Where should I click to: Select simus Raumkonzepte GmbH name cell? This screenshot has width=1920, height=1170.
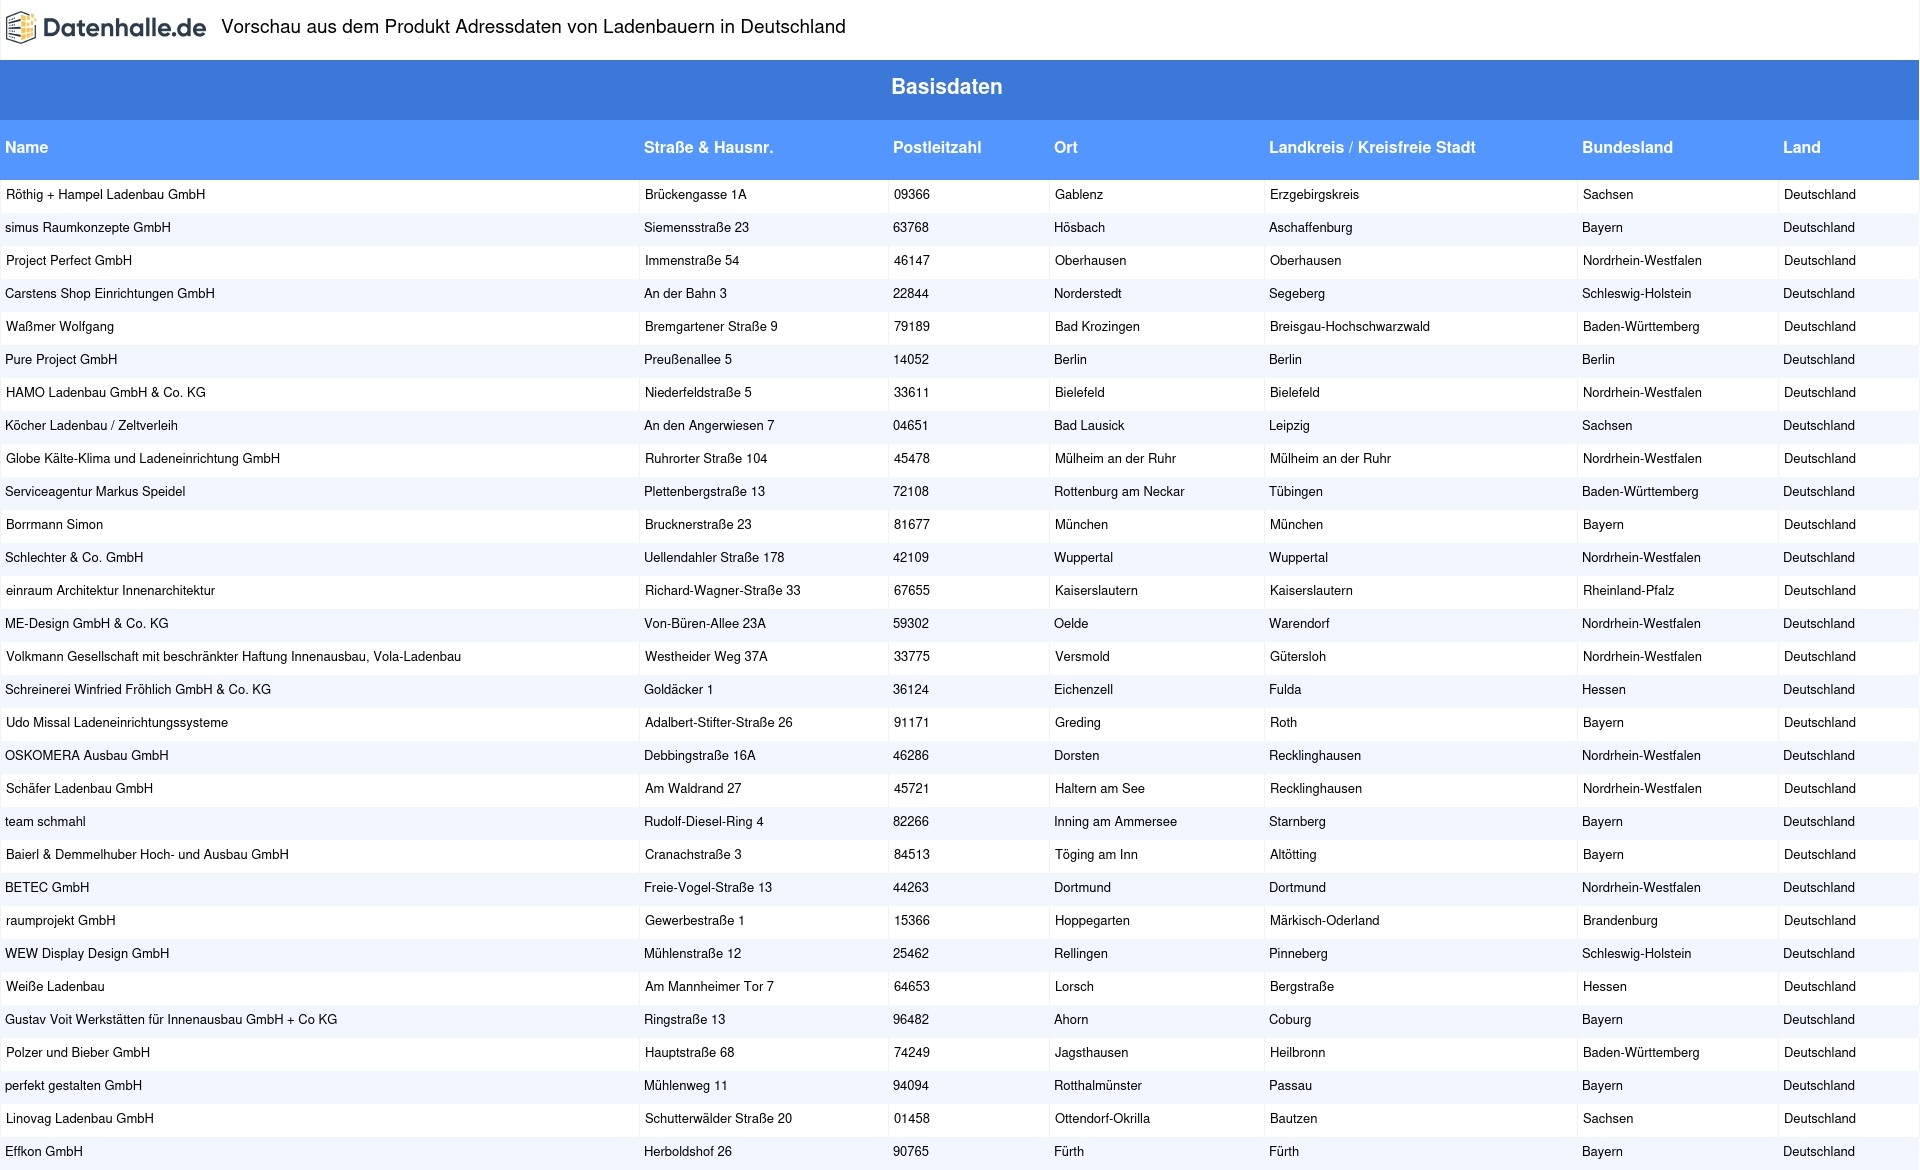[88, 227]
